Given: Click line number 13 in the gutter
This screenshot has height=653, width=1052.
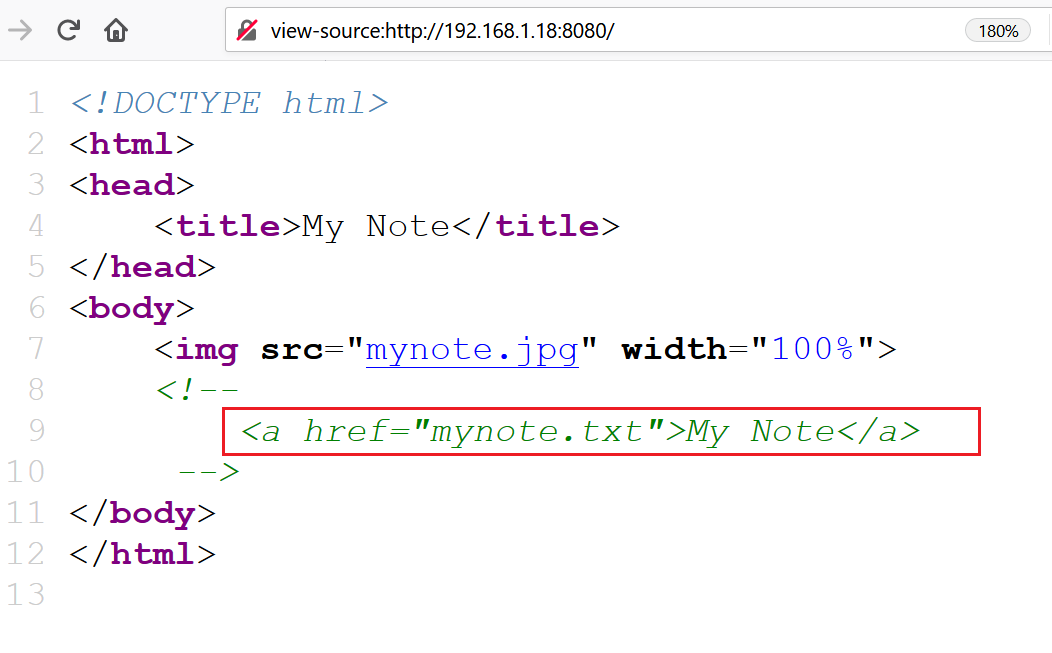Looking at the screenshot, I should [26, 595].
